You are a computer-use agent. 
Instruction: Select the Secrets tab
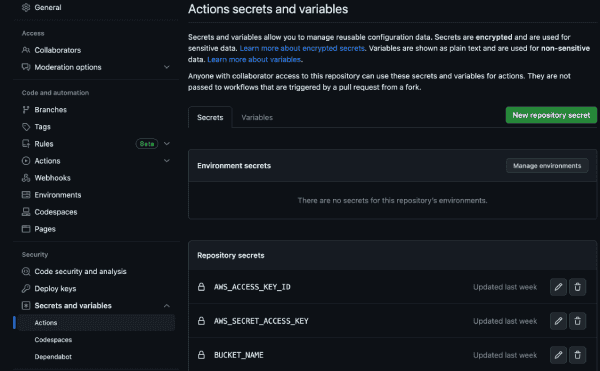pyautogui.click(x=210, y=117)
